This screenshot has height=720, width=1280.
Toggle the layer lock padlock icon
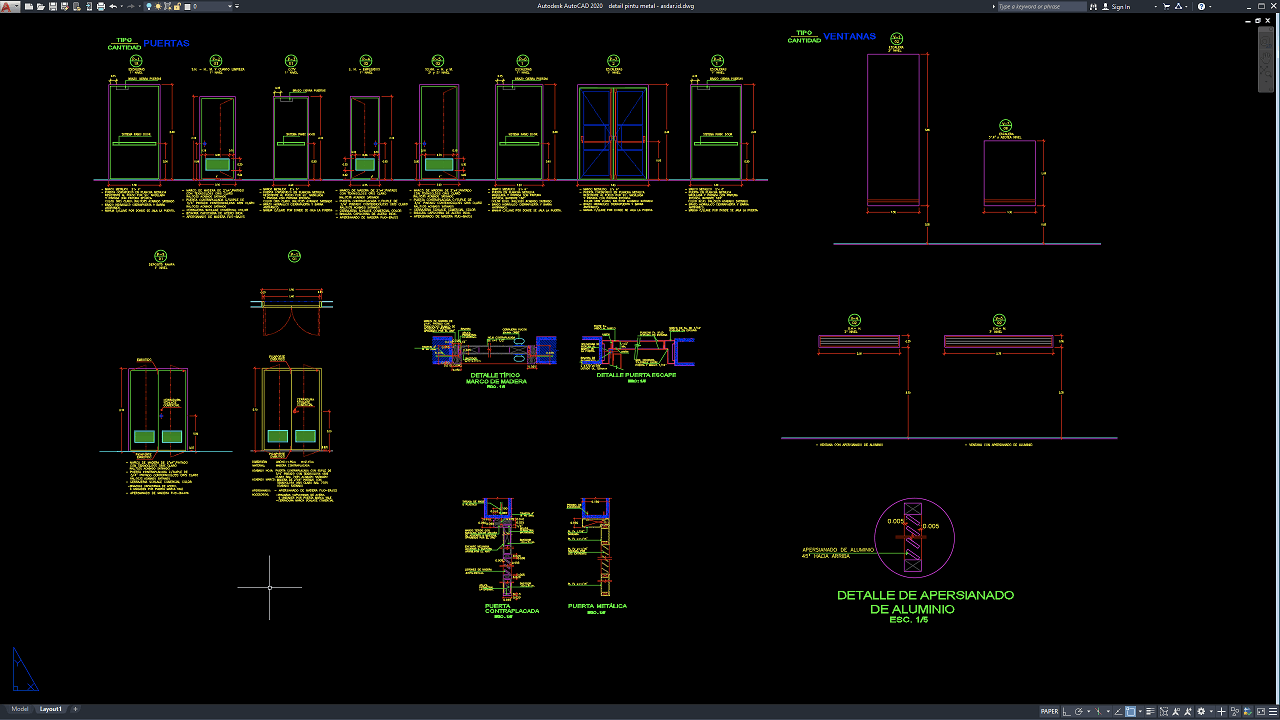pos(177,6)
